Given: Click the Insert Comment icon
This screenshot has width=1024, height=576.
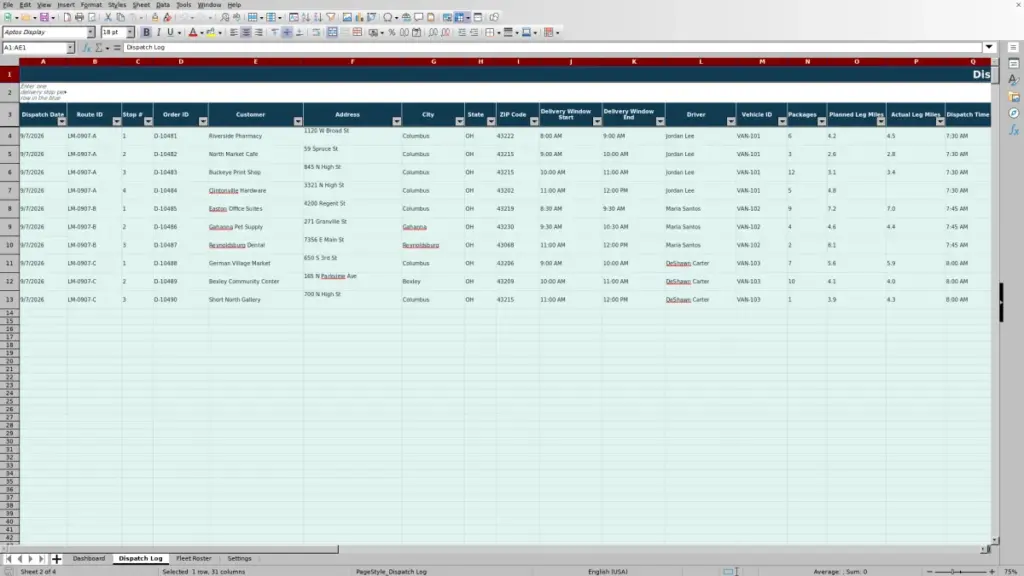Looking at the screenshot, I should pyautogui.click(x=419, y=17).
